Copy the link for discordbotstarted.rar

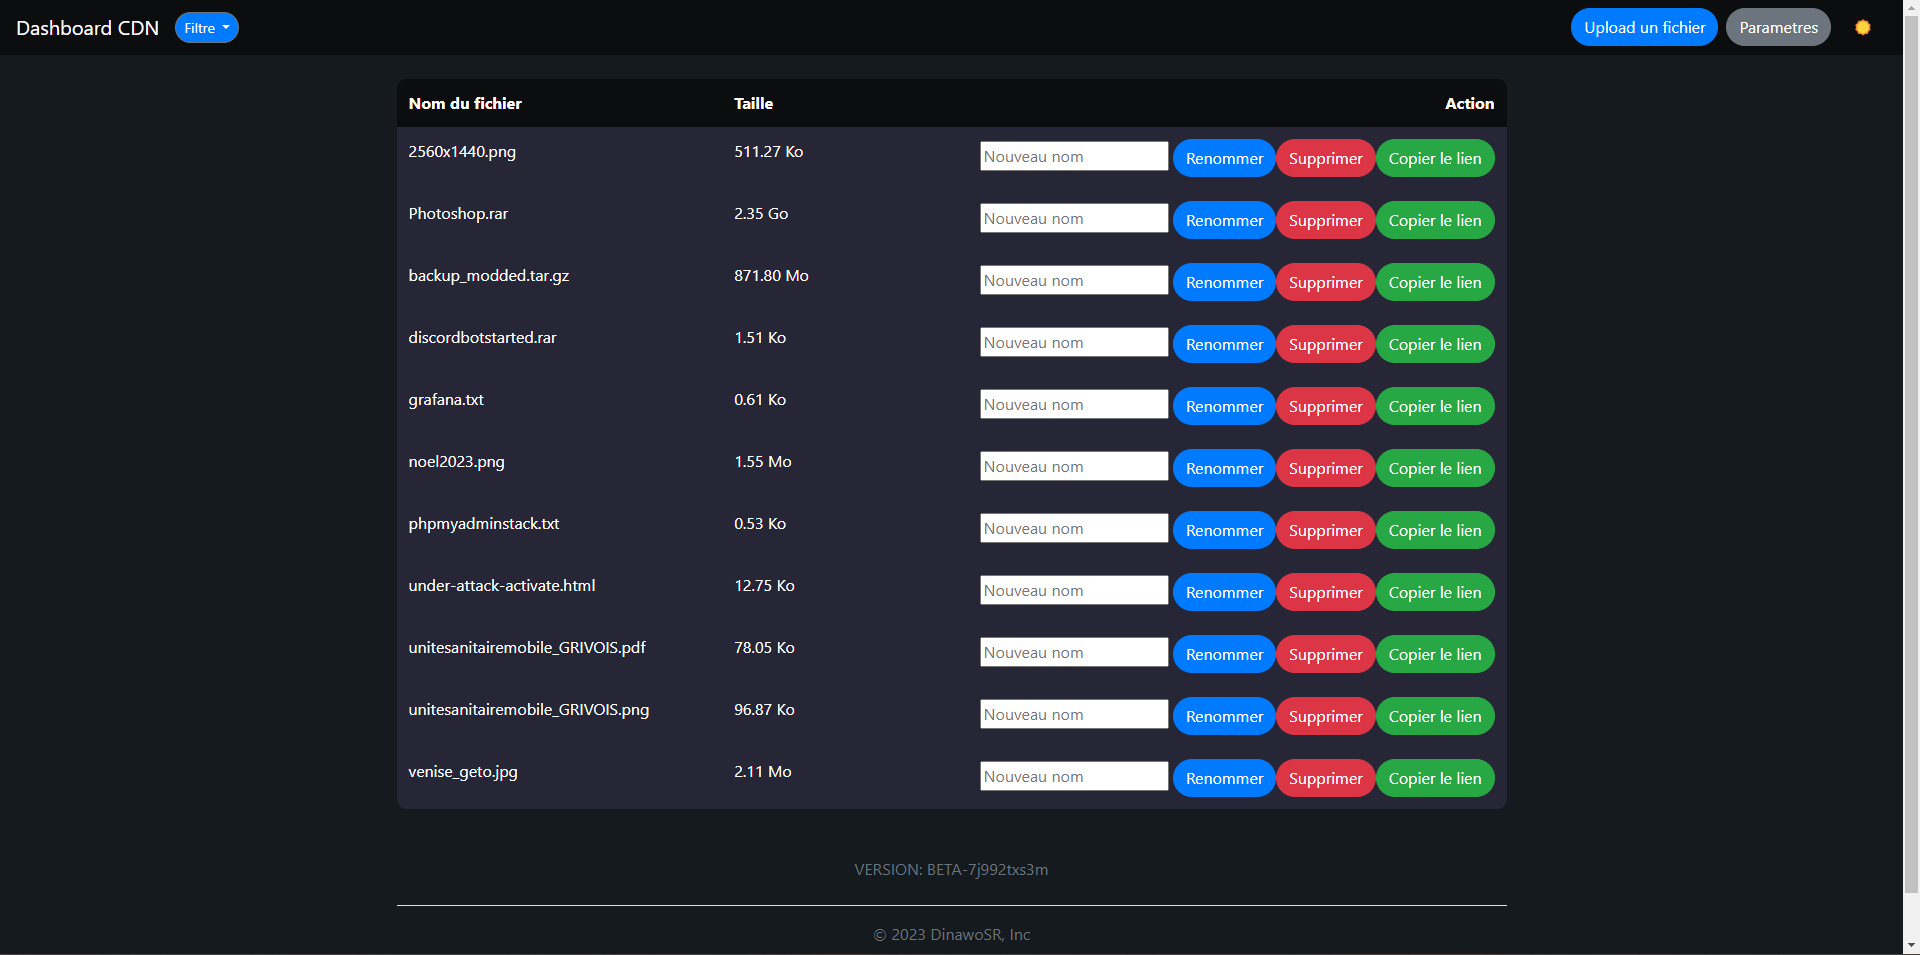(x=1434, y=345)
